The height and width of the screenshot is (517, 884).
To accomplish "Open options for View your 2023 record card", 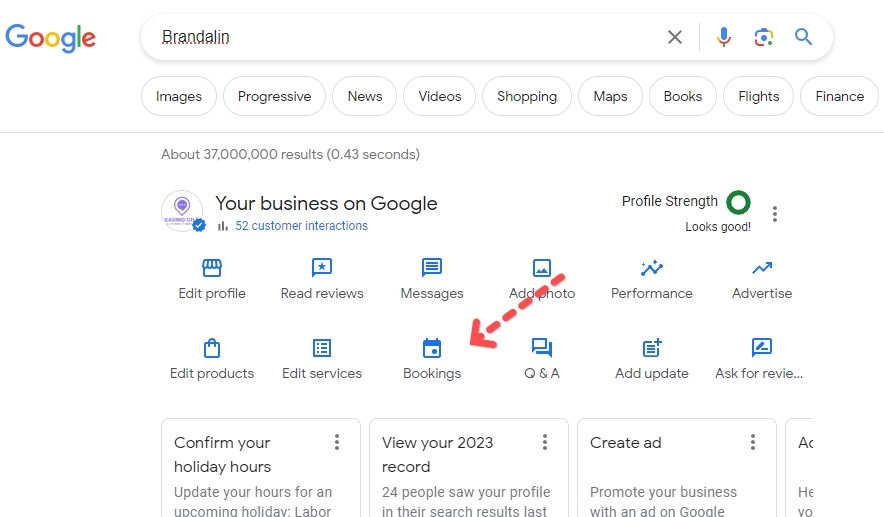I will (x=545, y=442).
